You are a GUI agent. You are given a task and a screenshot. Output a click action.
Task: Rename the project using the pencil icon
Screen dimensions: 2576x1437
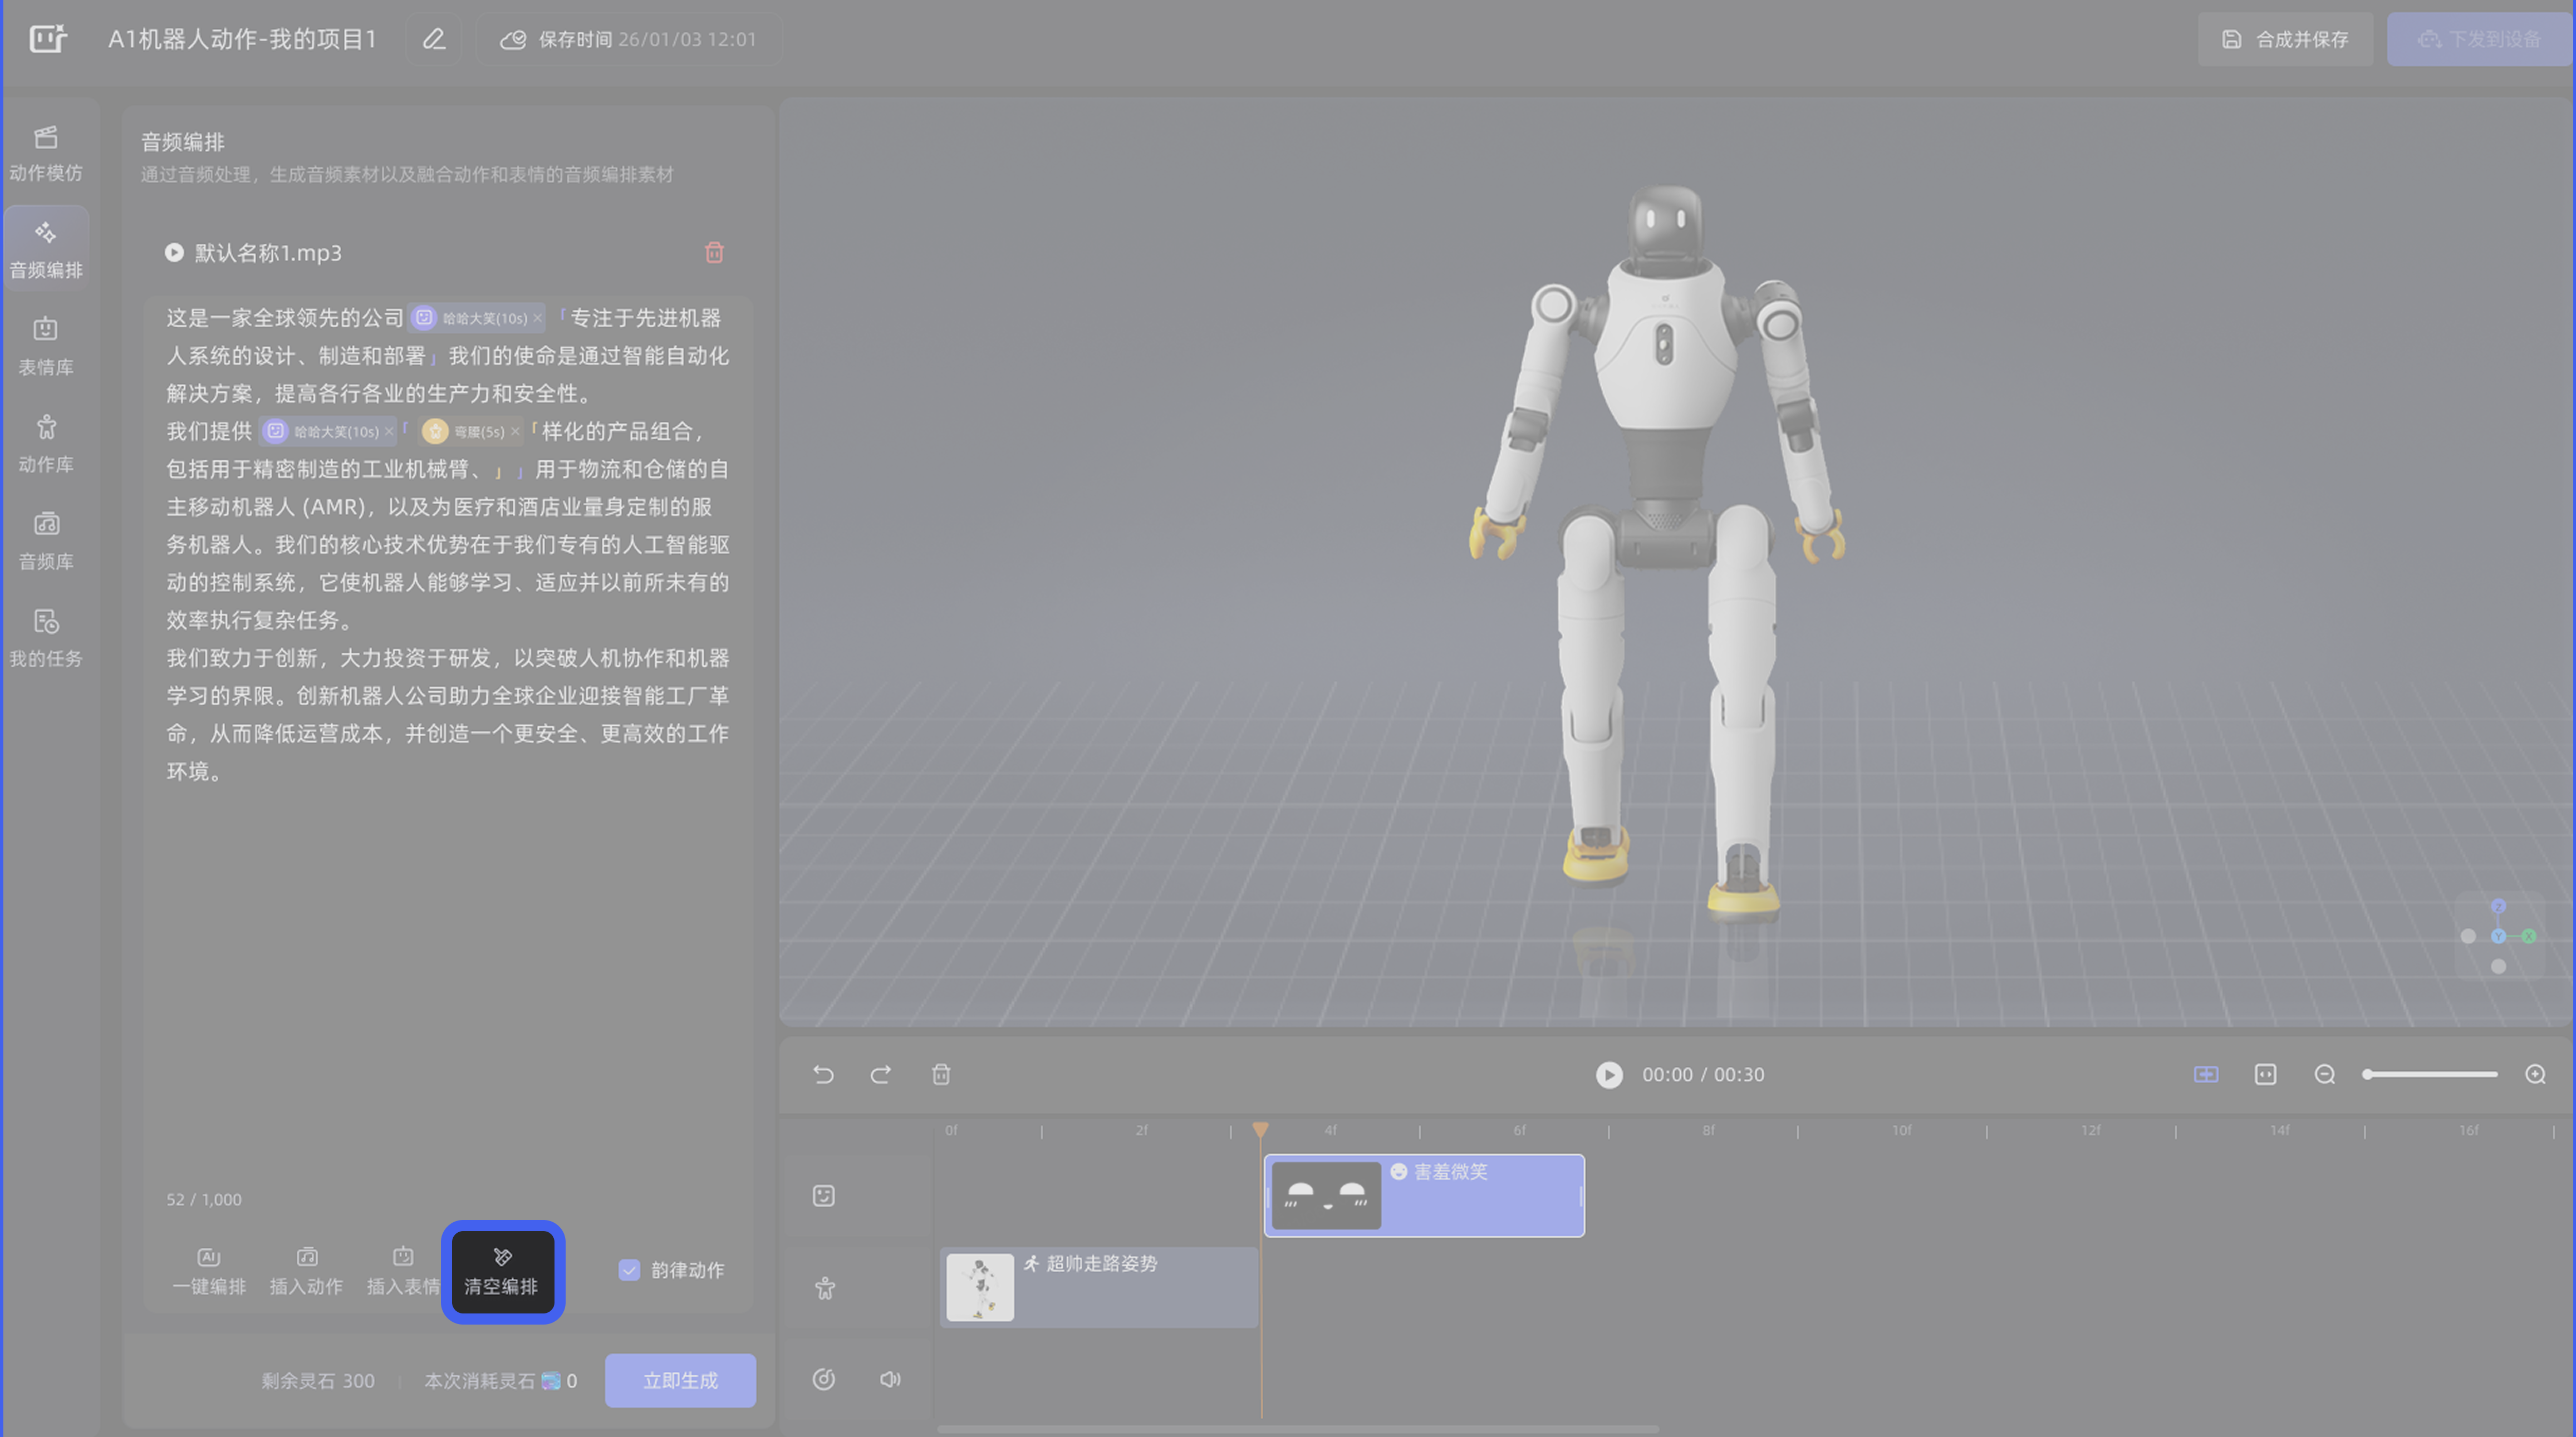click(x=433, y=39)
